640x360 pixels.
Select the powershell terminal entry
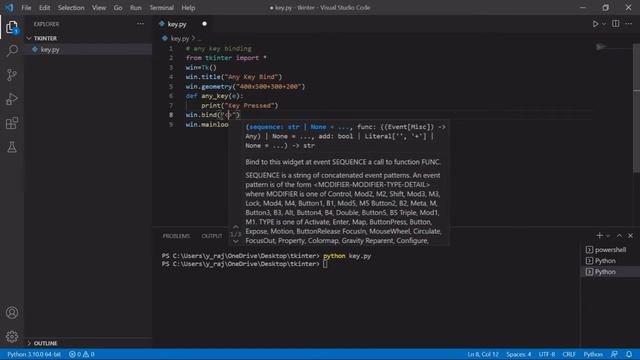pyautogui.click(x=610, y=250)
